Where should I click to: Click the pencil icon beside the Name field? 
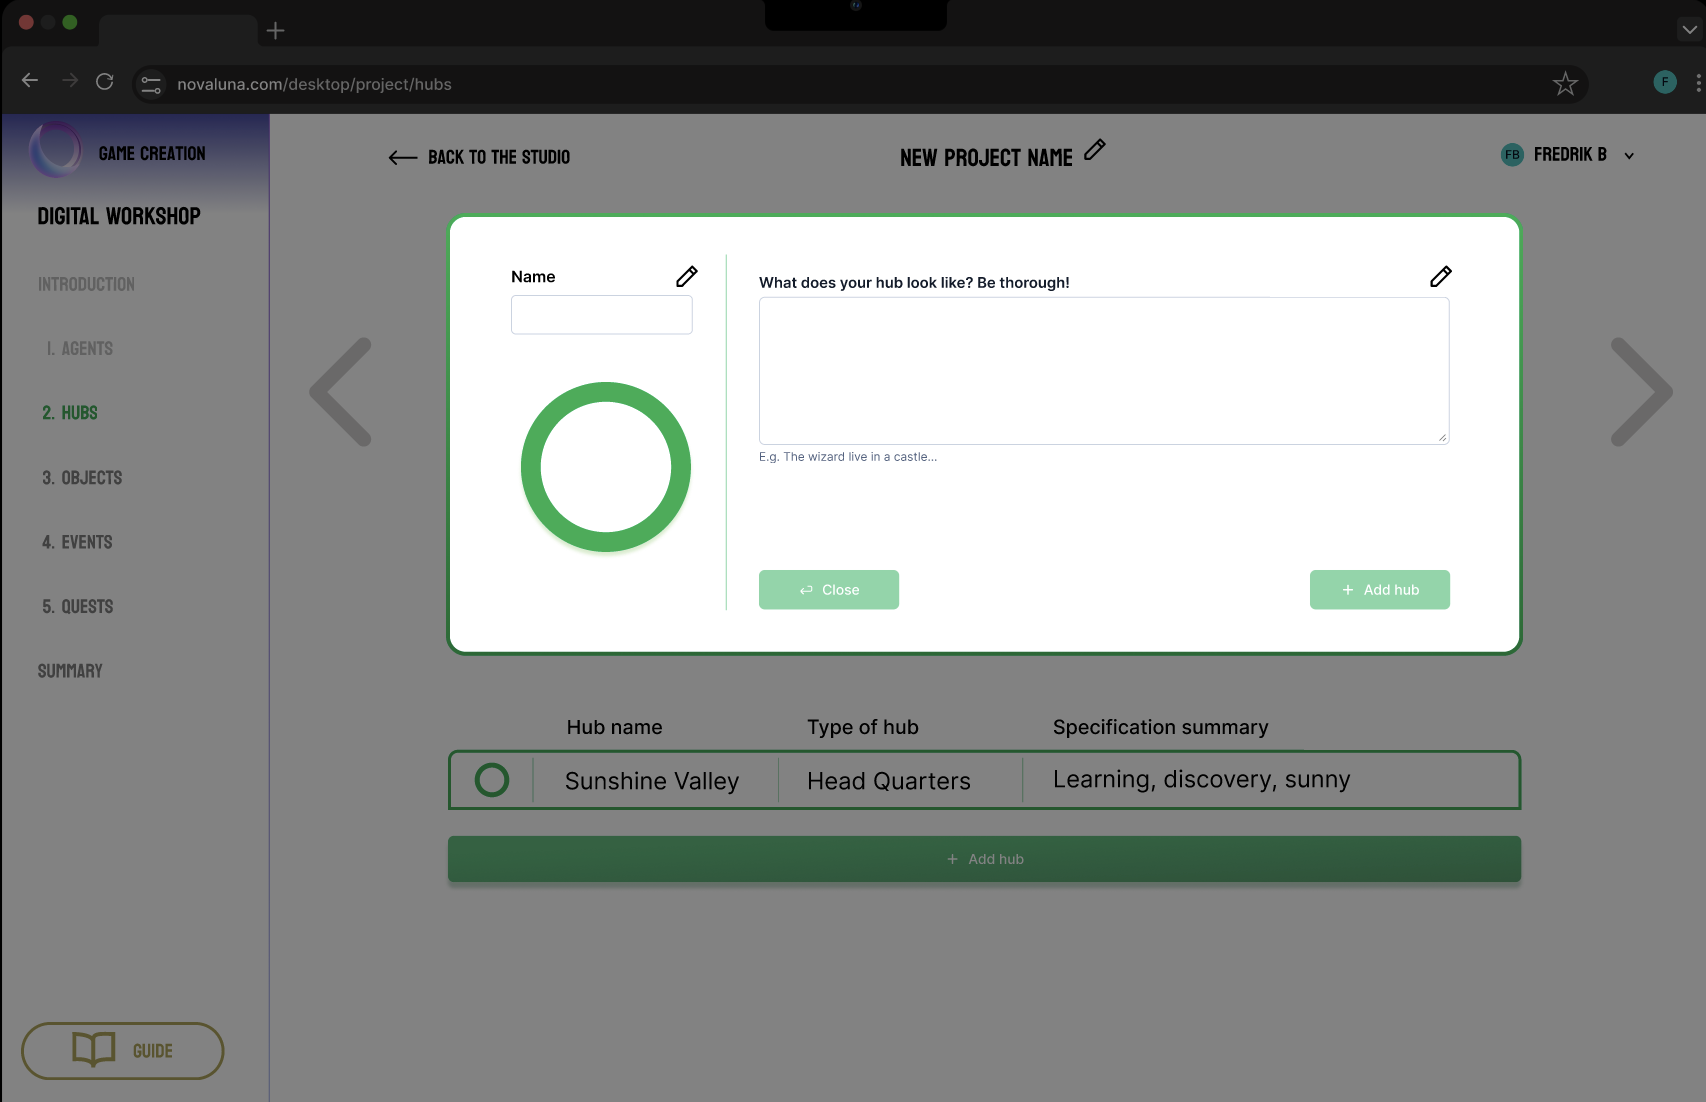pos(686,277)
